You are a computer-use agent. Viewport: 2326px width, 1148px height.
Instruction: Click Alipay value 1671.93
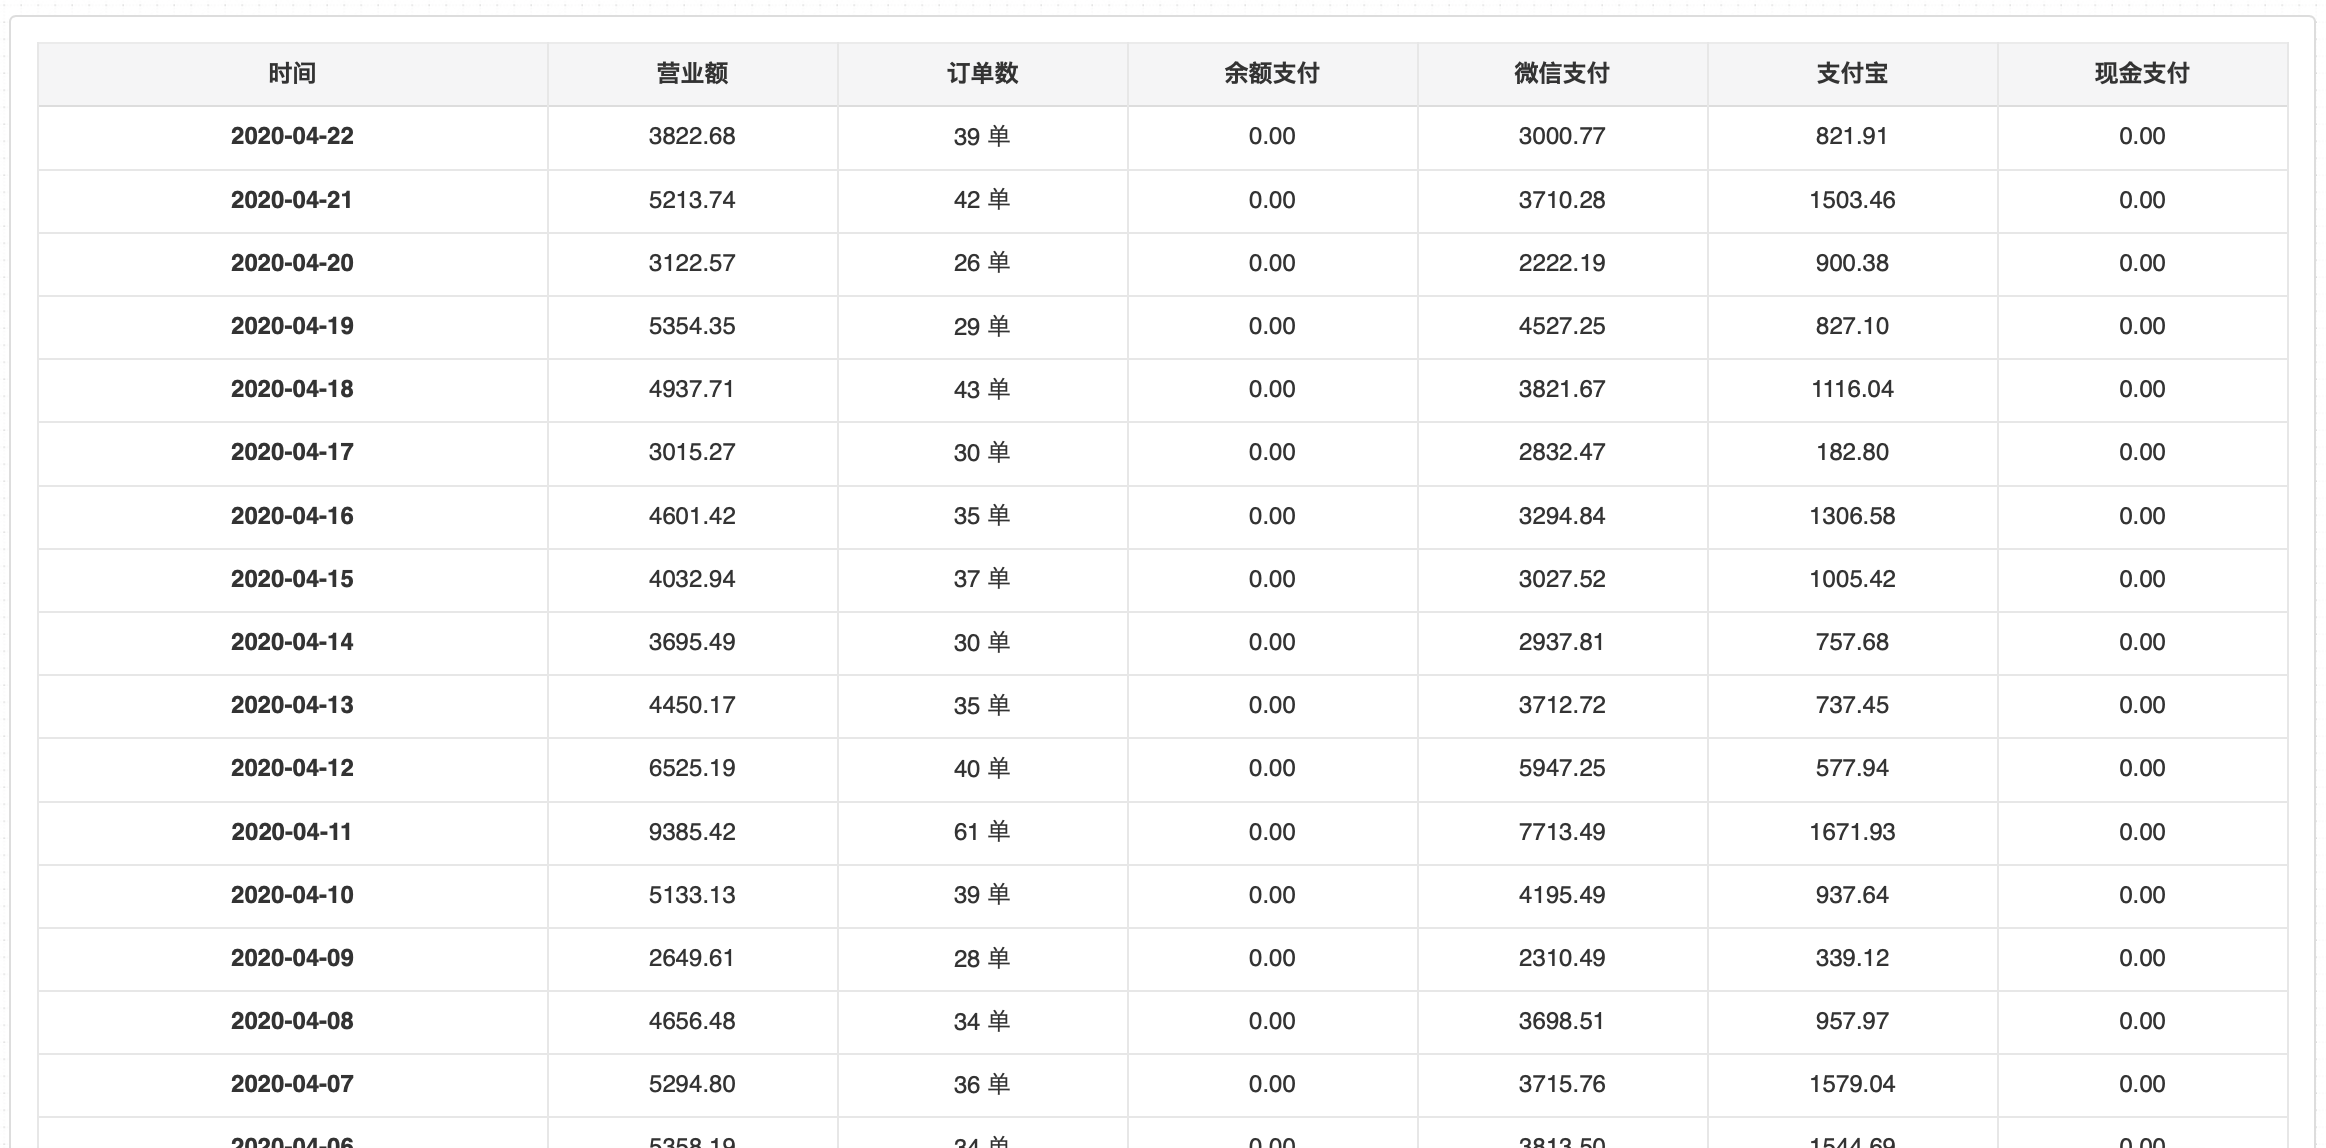[1852, 832]
